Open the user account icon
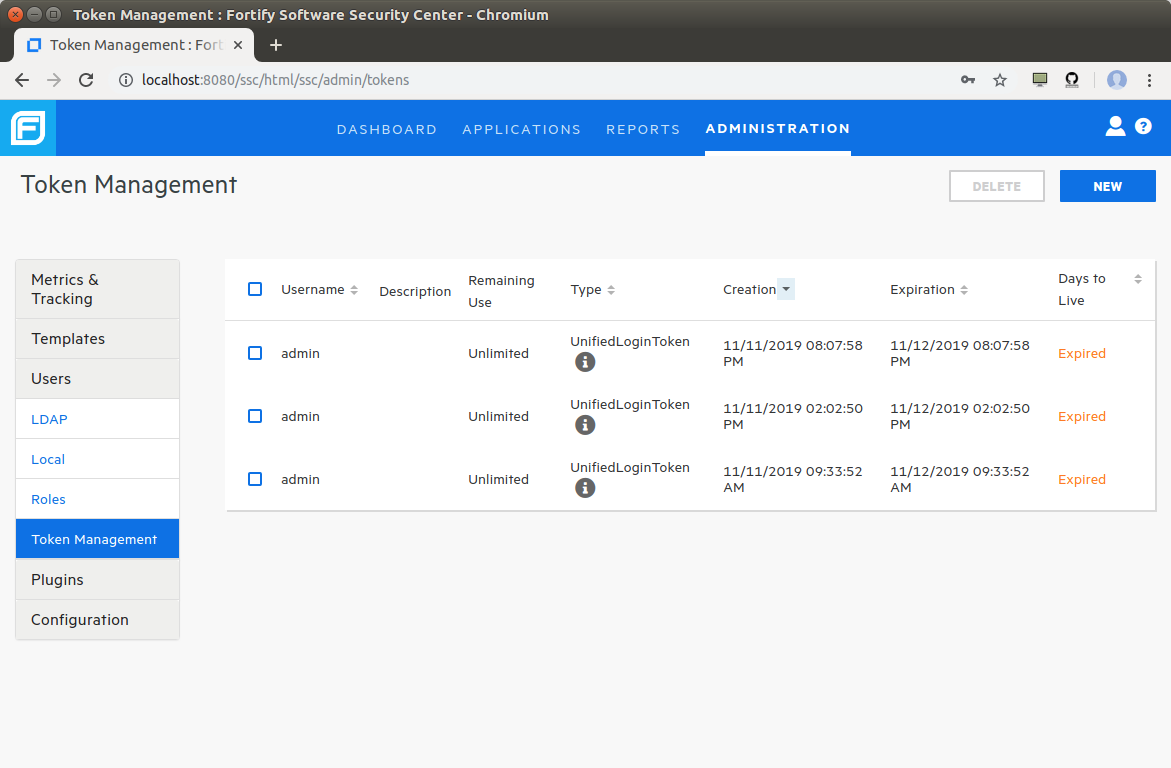 pyautogui.click(x=1115, y=126)
